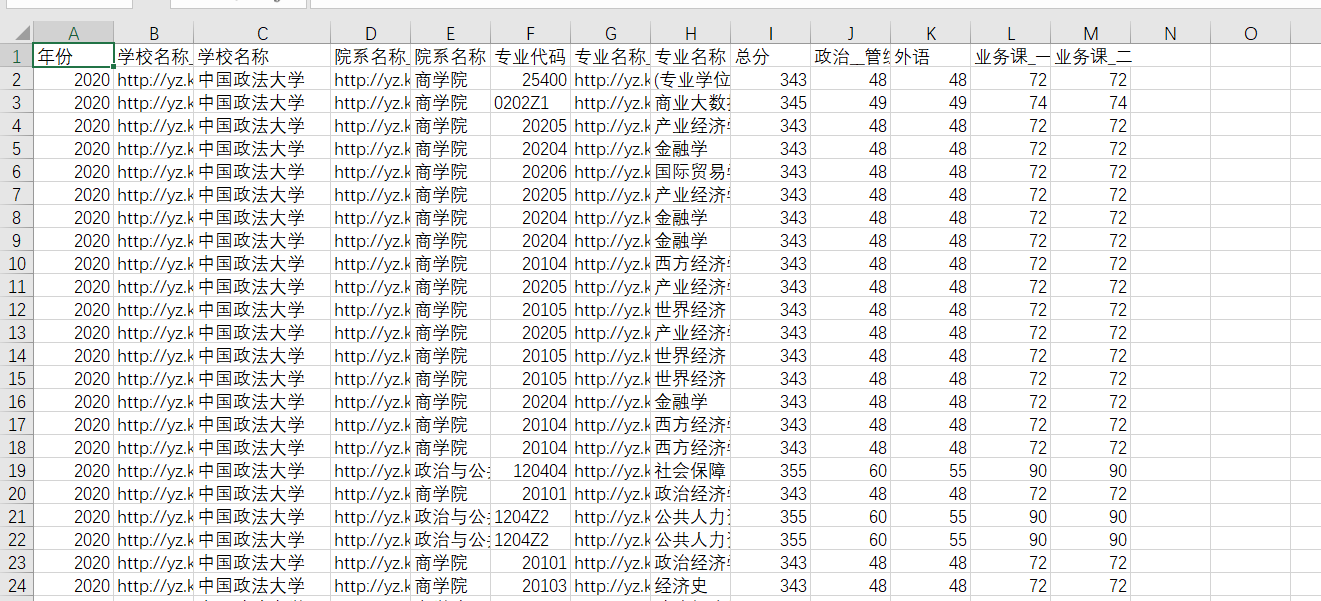Click header cell 业务课_二
Viewport: 1321px width, 601px height.
click(1091, 56)
